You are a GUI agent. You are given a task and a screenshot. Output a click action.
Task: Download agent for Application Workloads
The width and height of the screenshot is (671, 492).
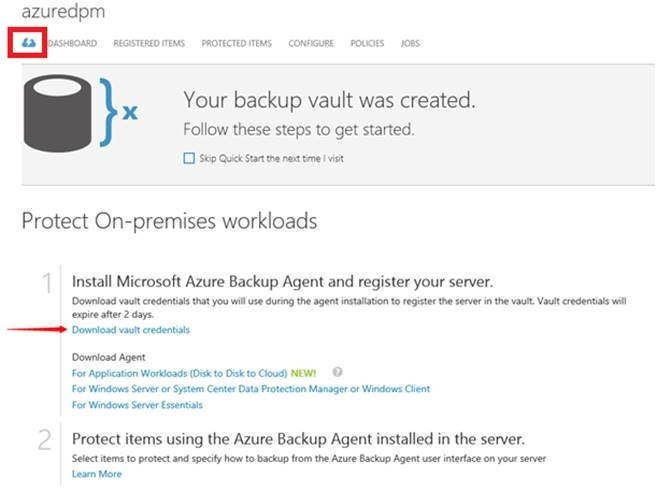point(180,373)
